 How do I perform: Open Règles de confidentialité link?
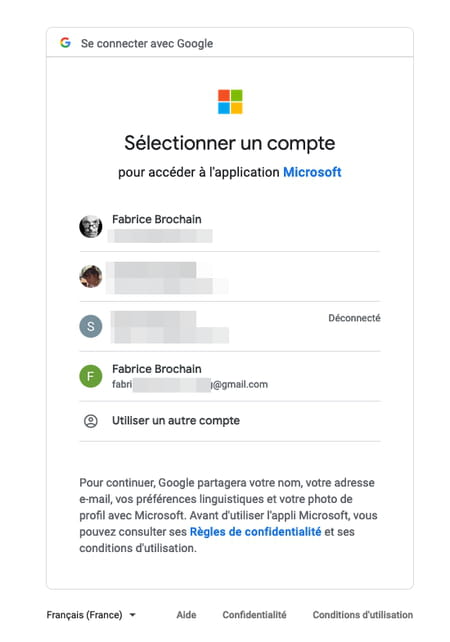(256, 531)
